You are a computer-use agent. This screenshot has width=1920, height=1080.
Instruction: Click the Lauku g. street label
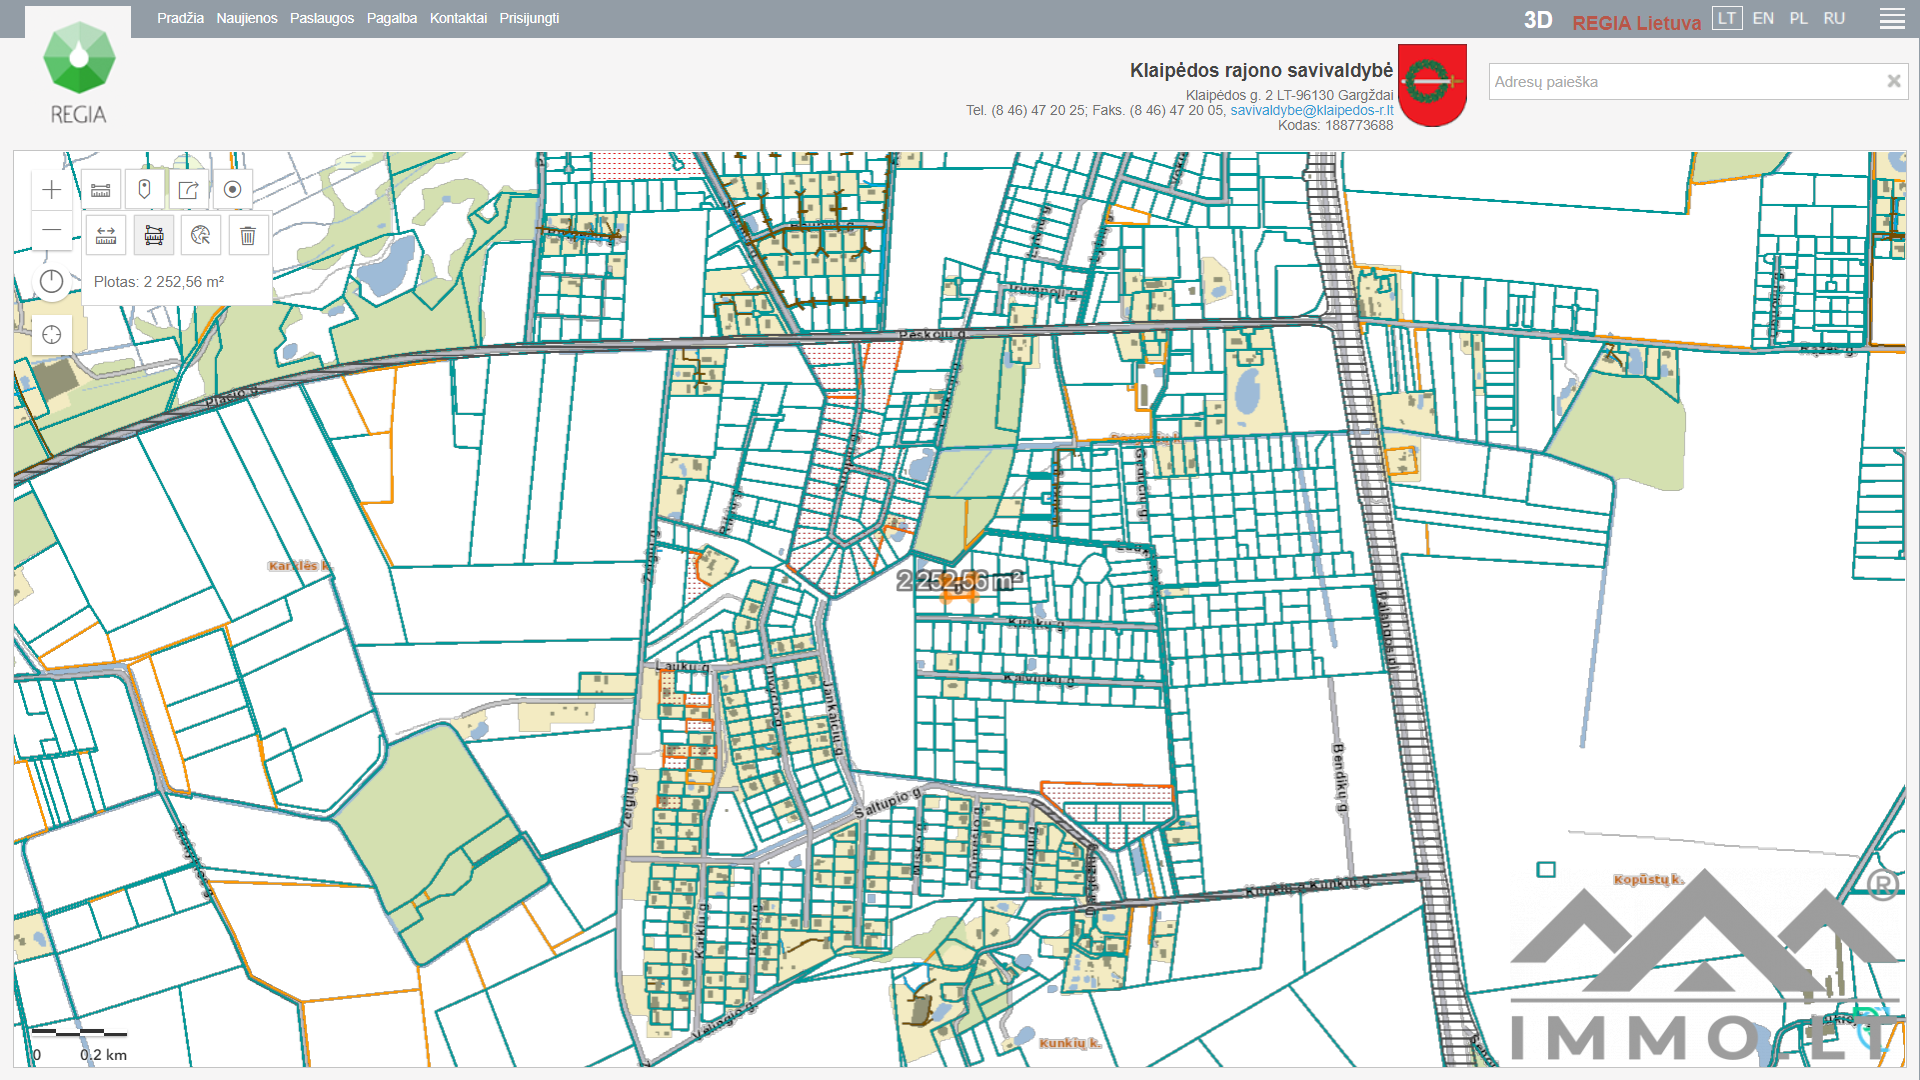(683, 666)
